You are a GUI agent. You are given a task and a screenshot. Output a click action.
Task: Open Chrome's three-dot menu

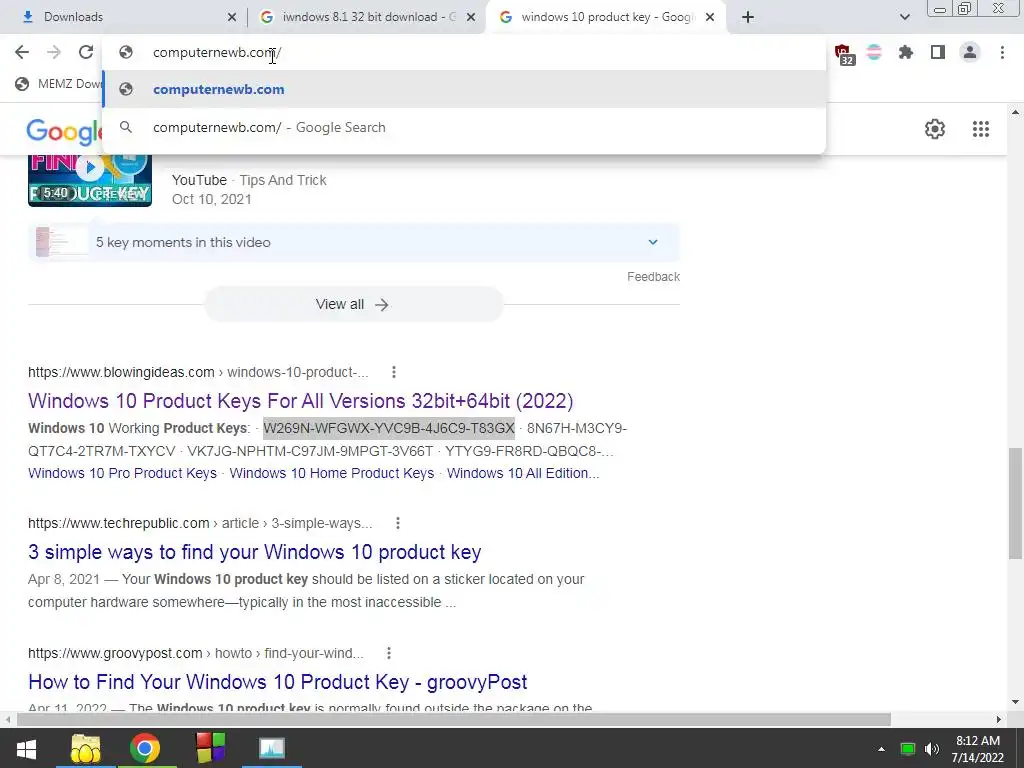[1002, 52]
